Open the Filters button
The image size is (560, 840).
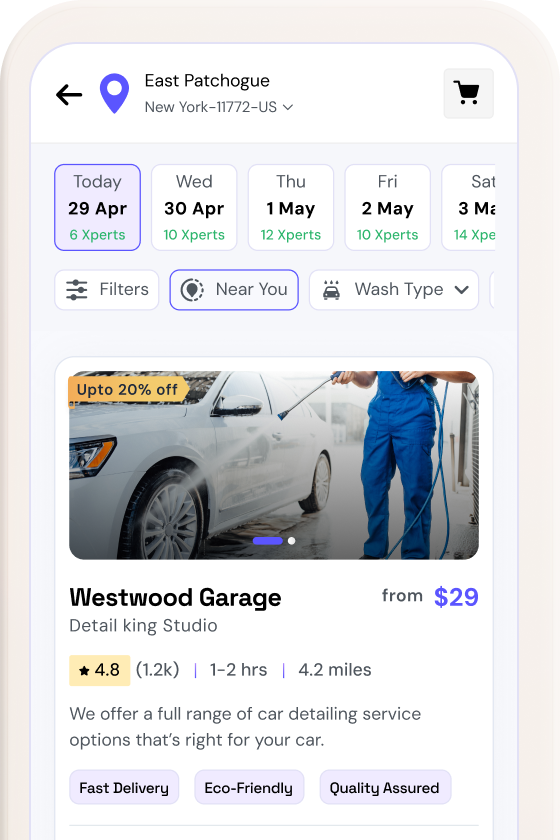[x=107, y=290]
